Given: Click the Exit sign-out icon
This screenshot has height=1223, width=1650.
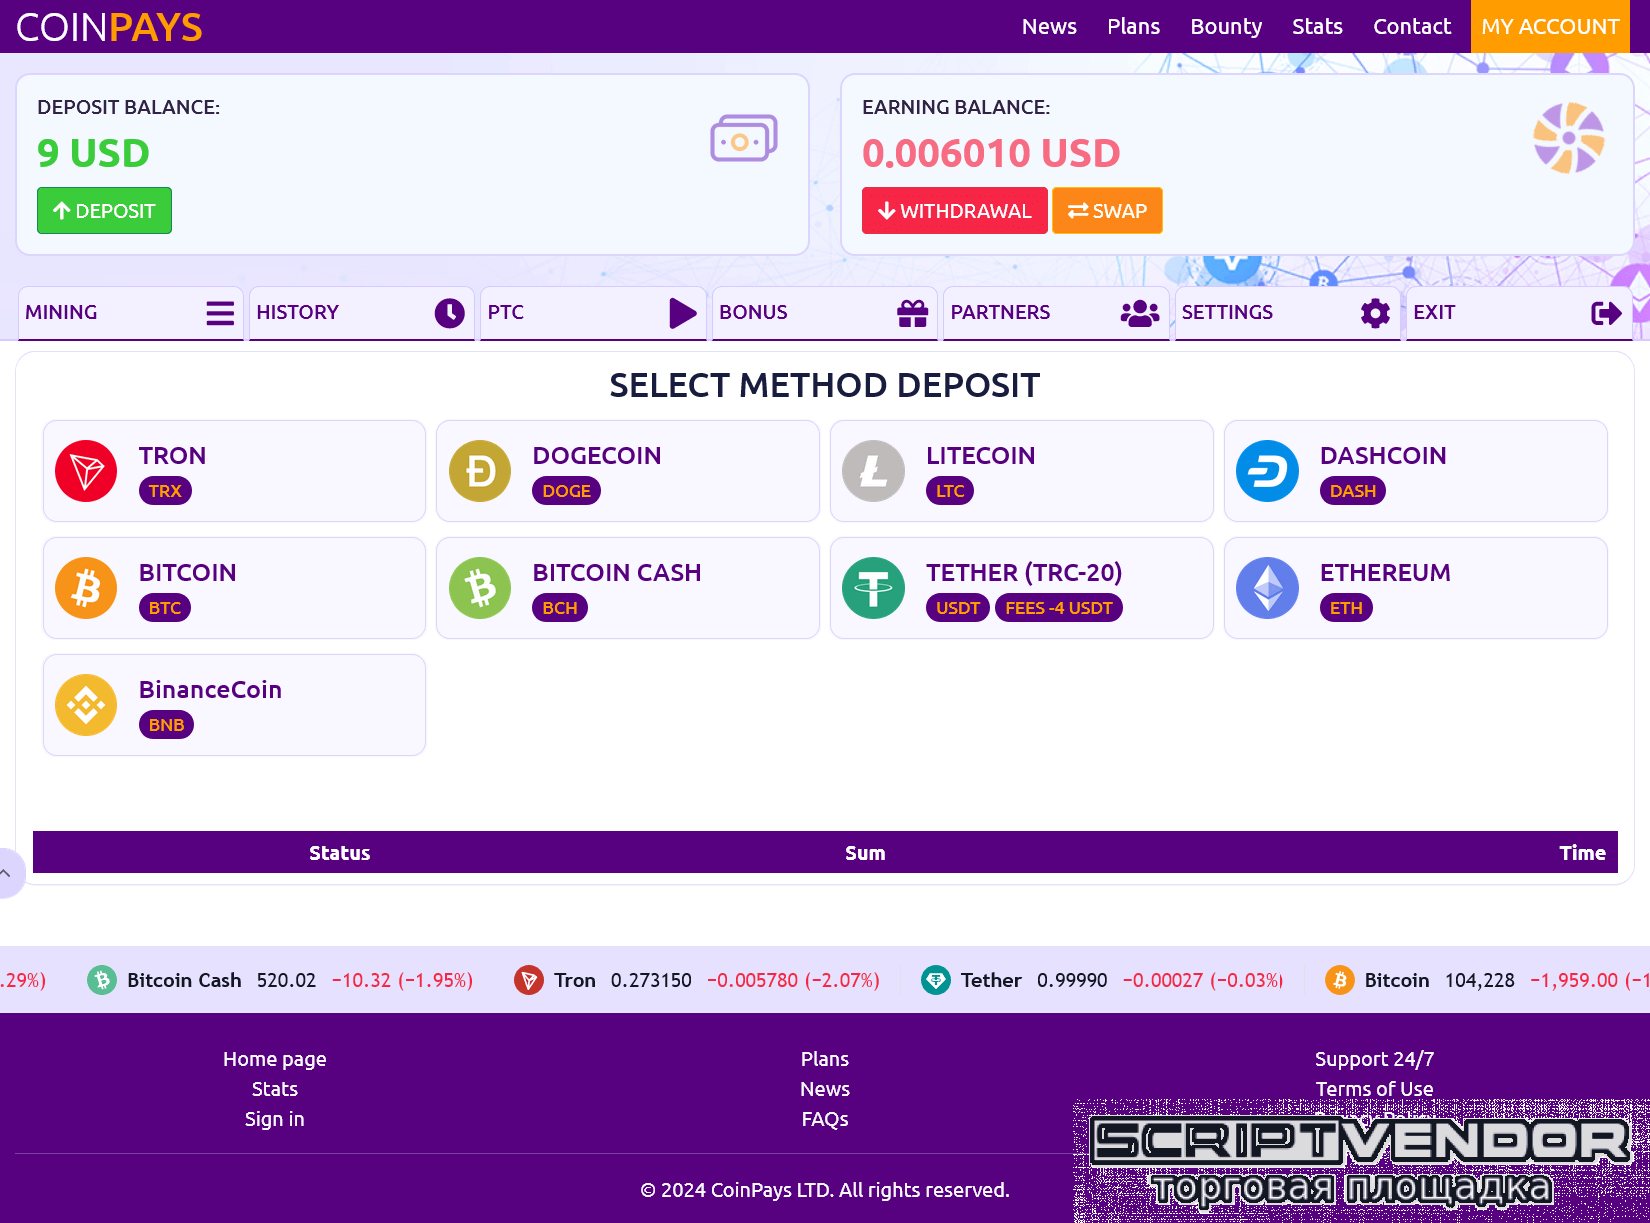Looking at the screenshot, I should coord(1606,313).
